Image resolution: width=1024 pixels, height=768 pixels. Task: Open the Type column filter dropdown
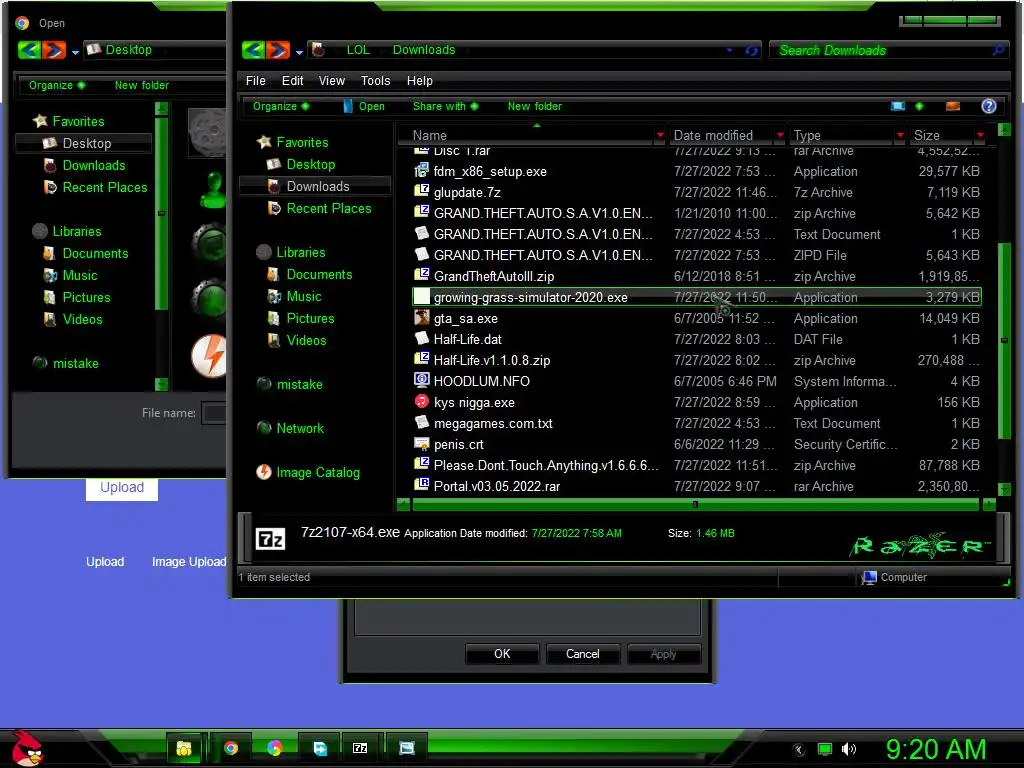(x=900, y=135)
